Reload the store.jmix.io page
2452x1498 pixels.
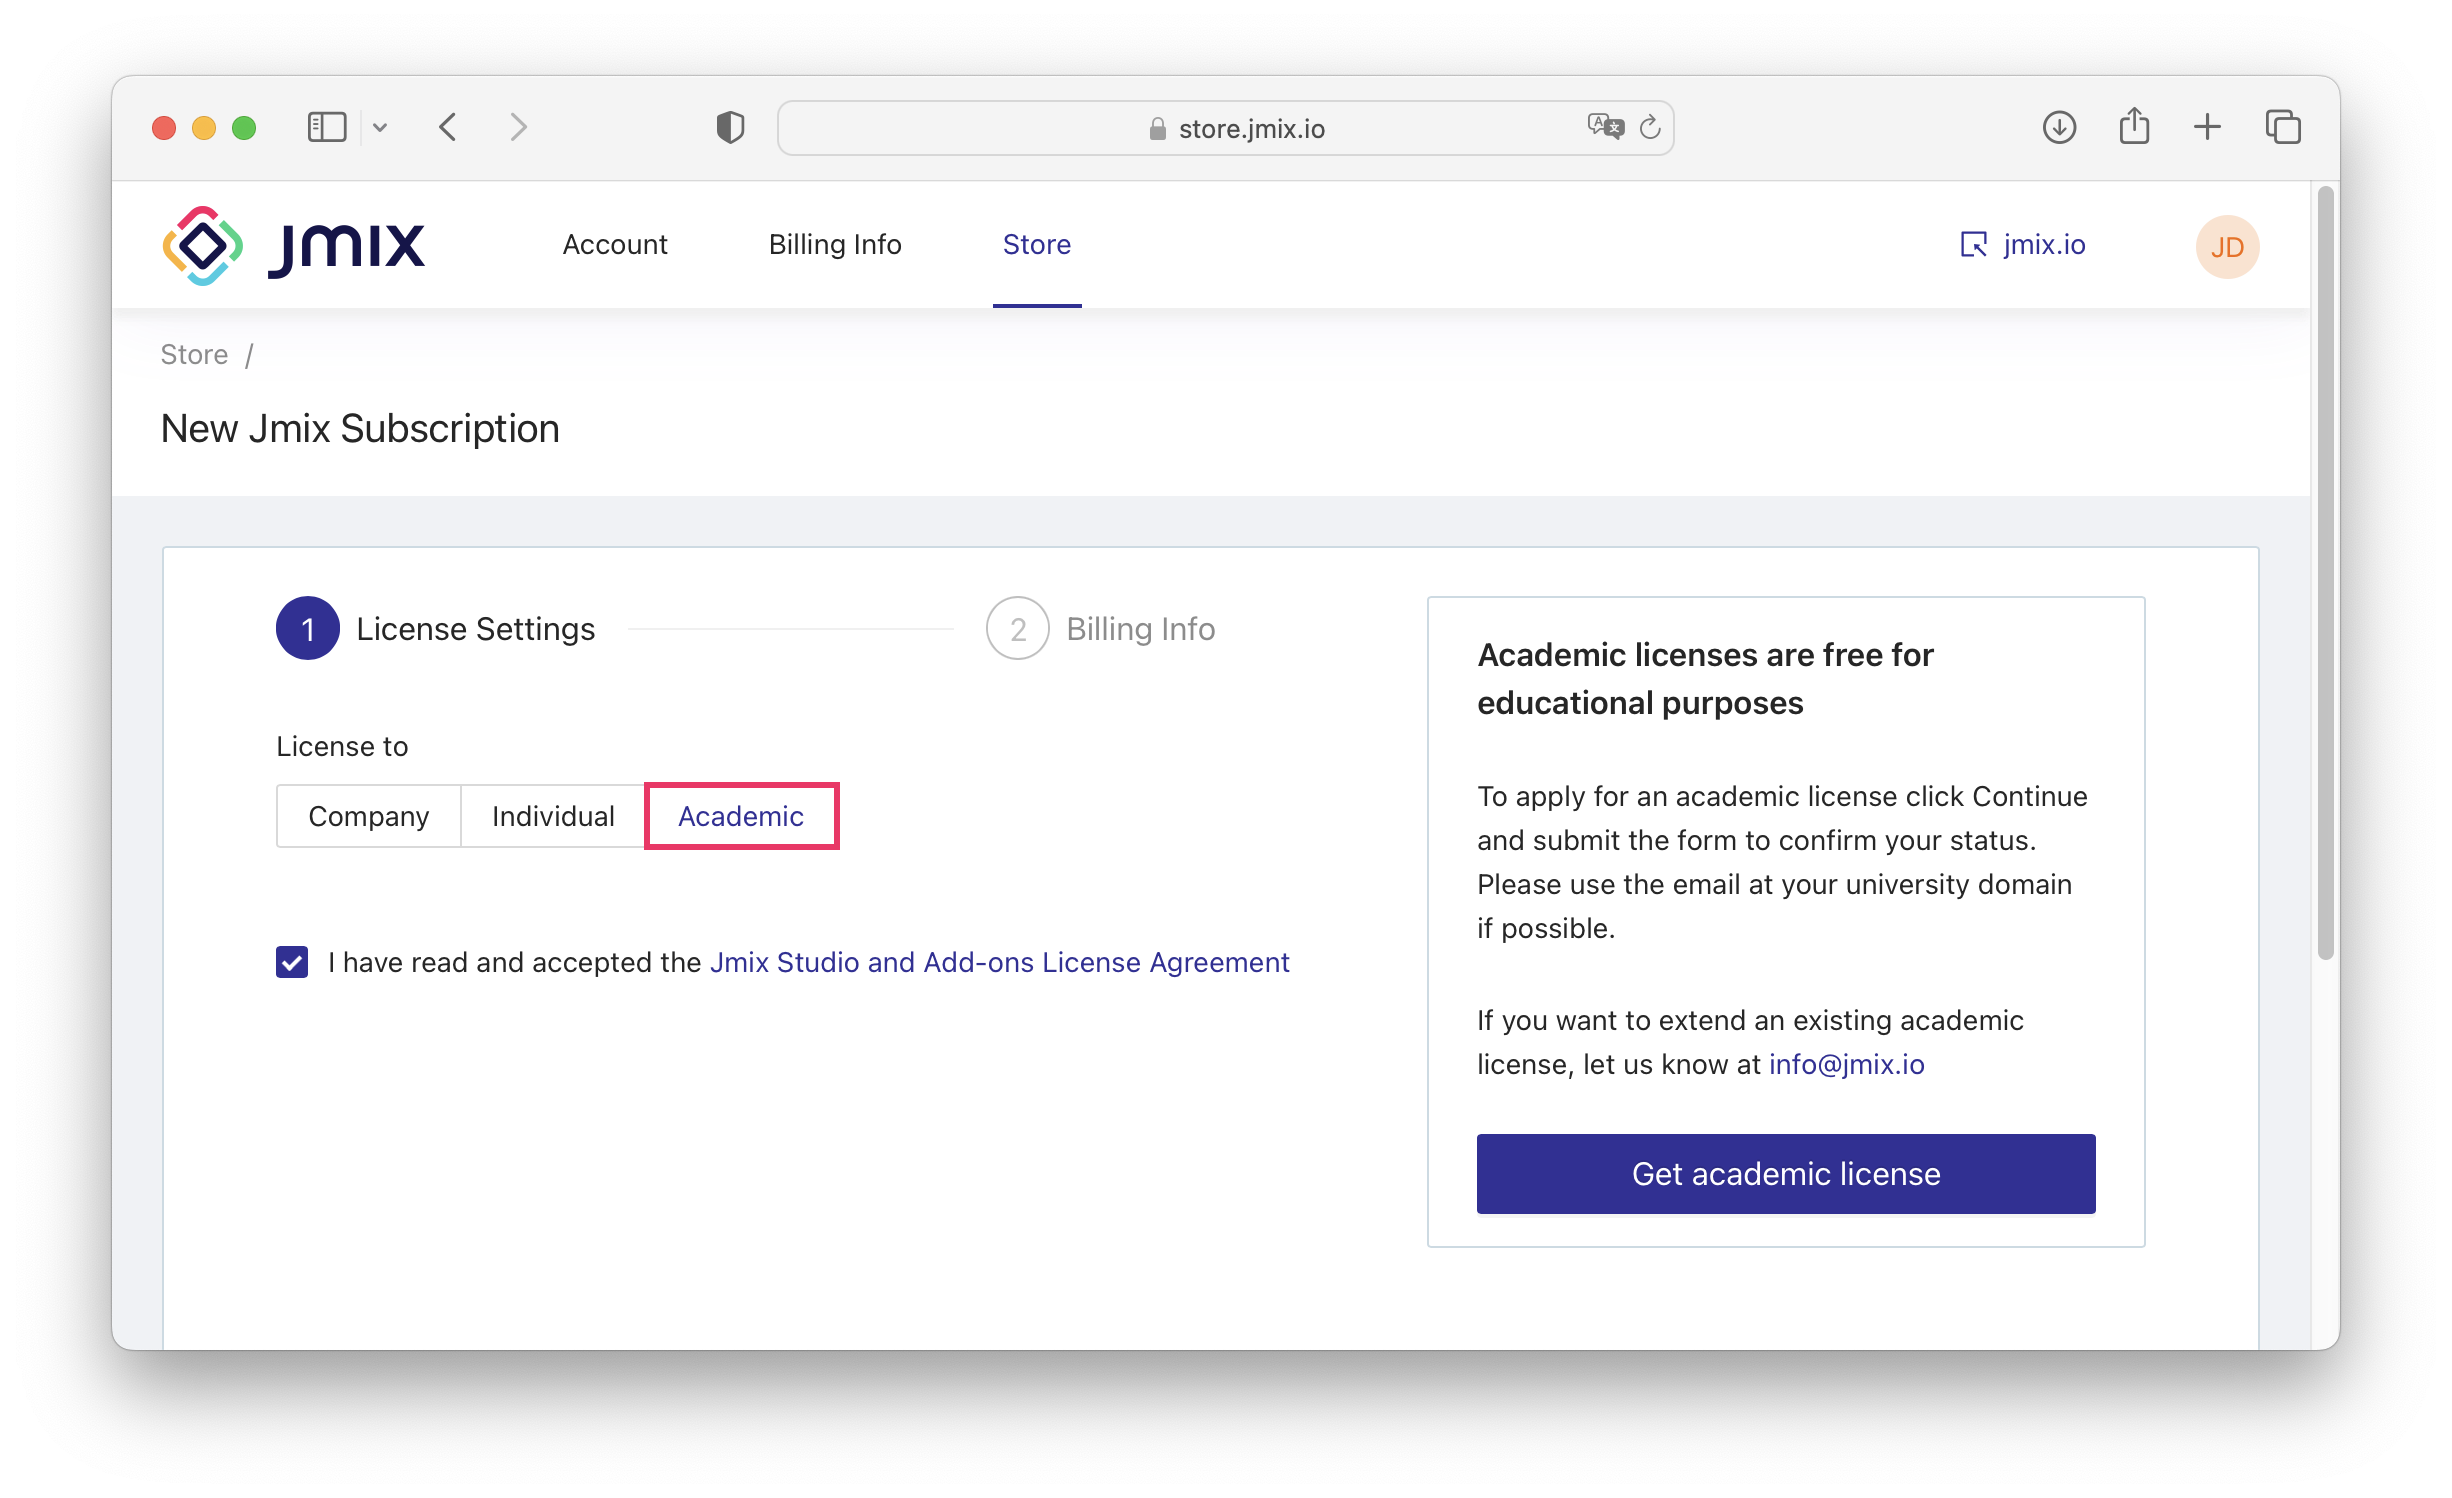point(1650,127)
